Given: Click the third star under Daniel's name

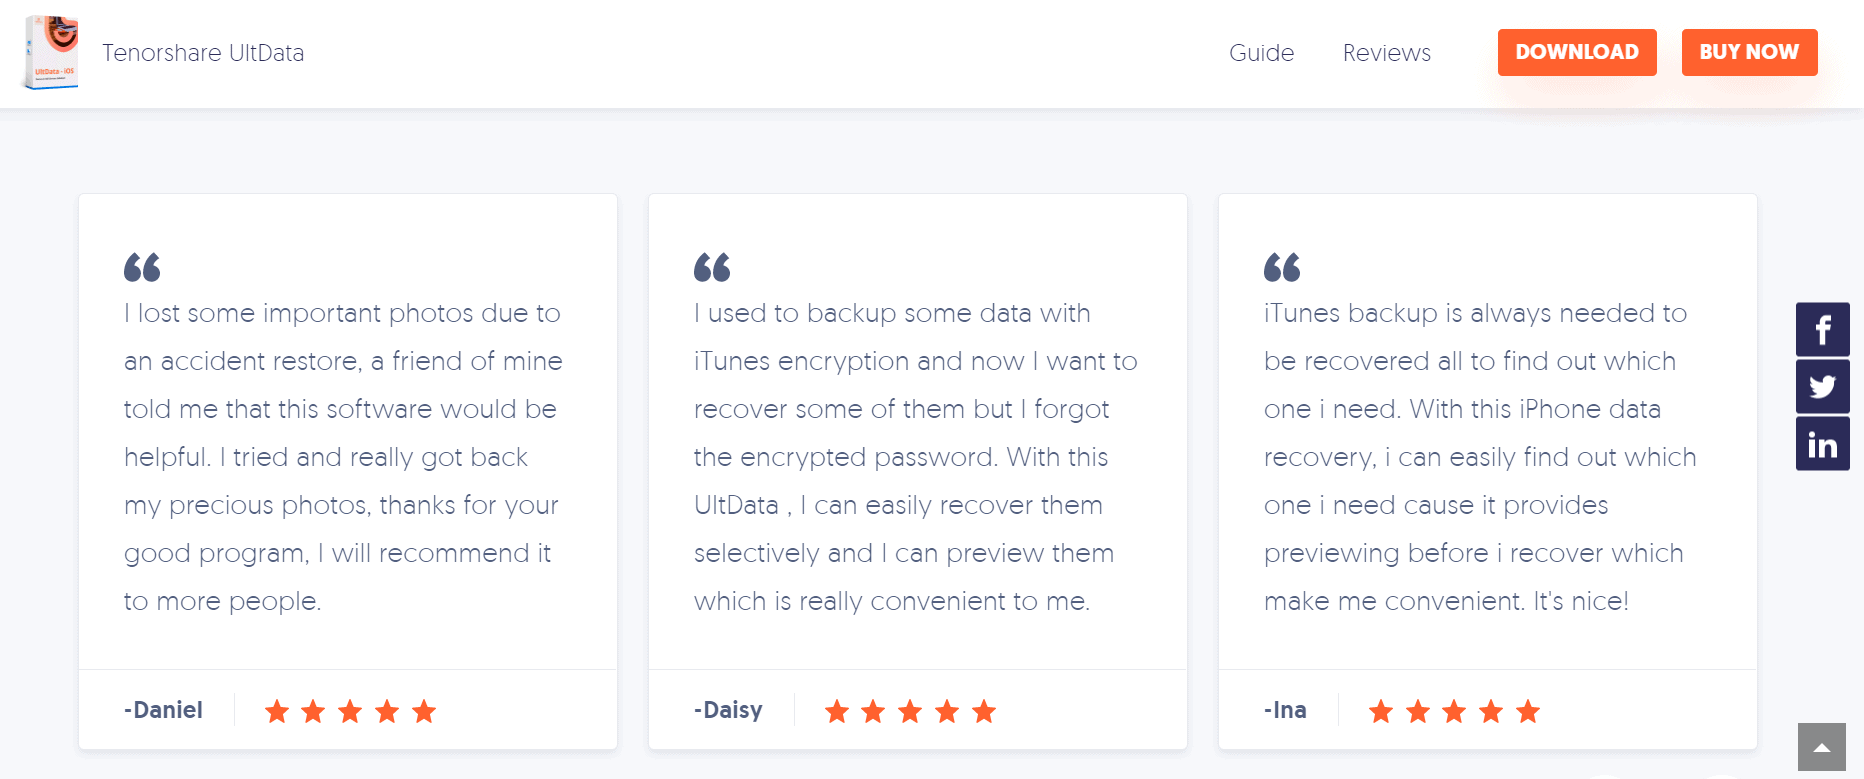Looking at the screenshot, I should click(350, 711).
